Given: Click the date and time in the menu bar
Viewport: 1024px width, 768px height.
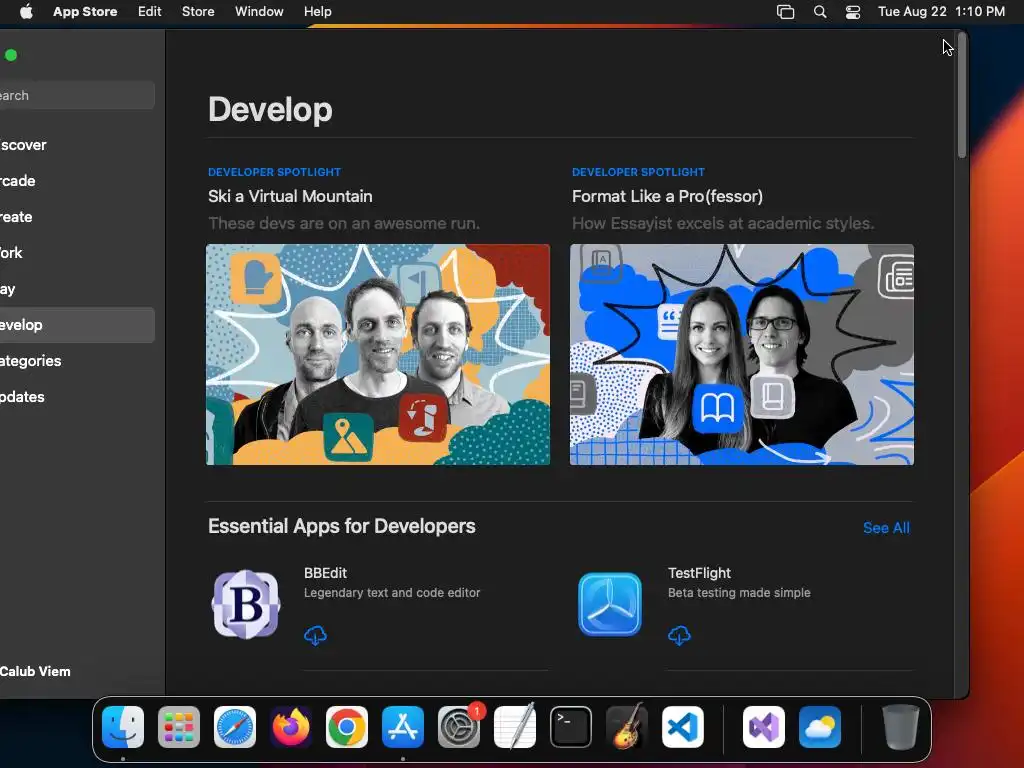Looking at the screenshot, I should [941, 12].
